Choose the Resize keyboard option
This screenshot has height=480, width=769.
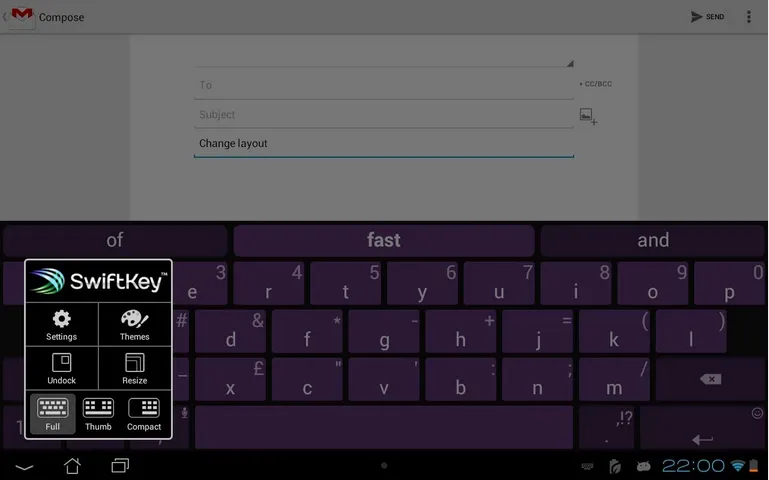135,368
